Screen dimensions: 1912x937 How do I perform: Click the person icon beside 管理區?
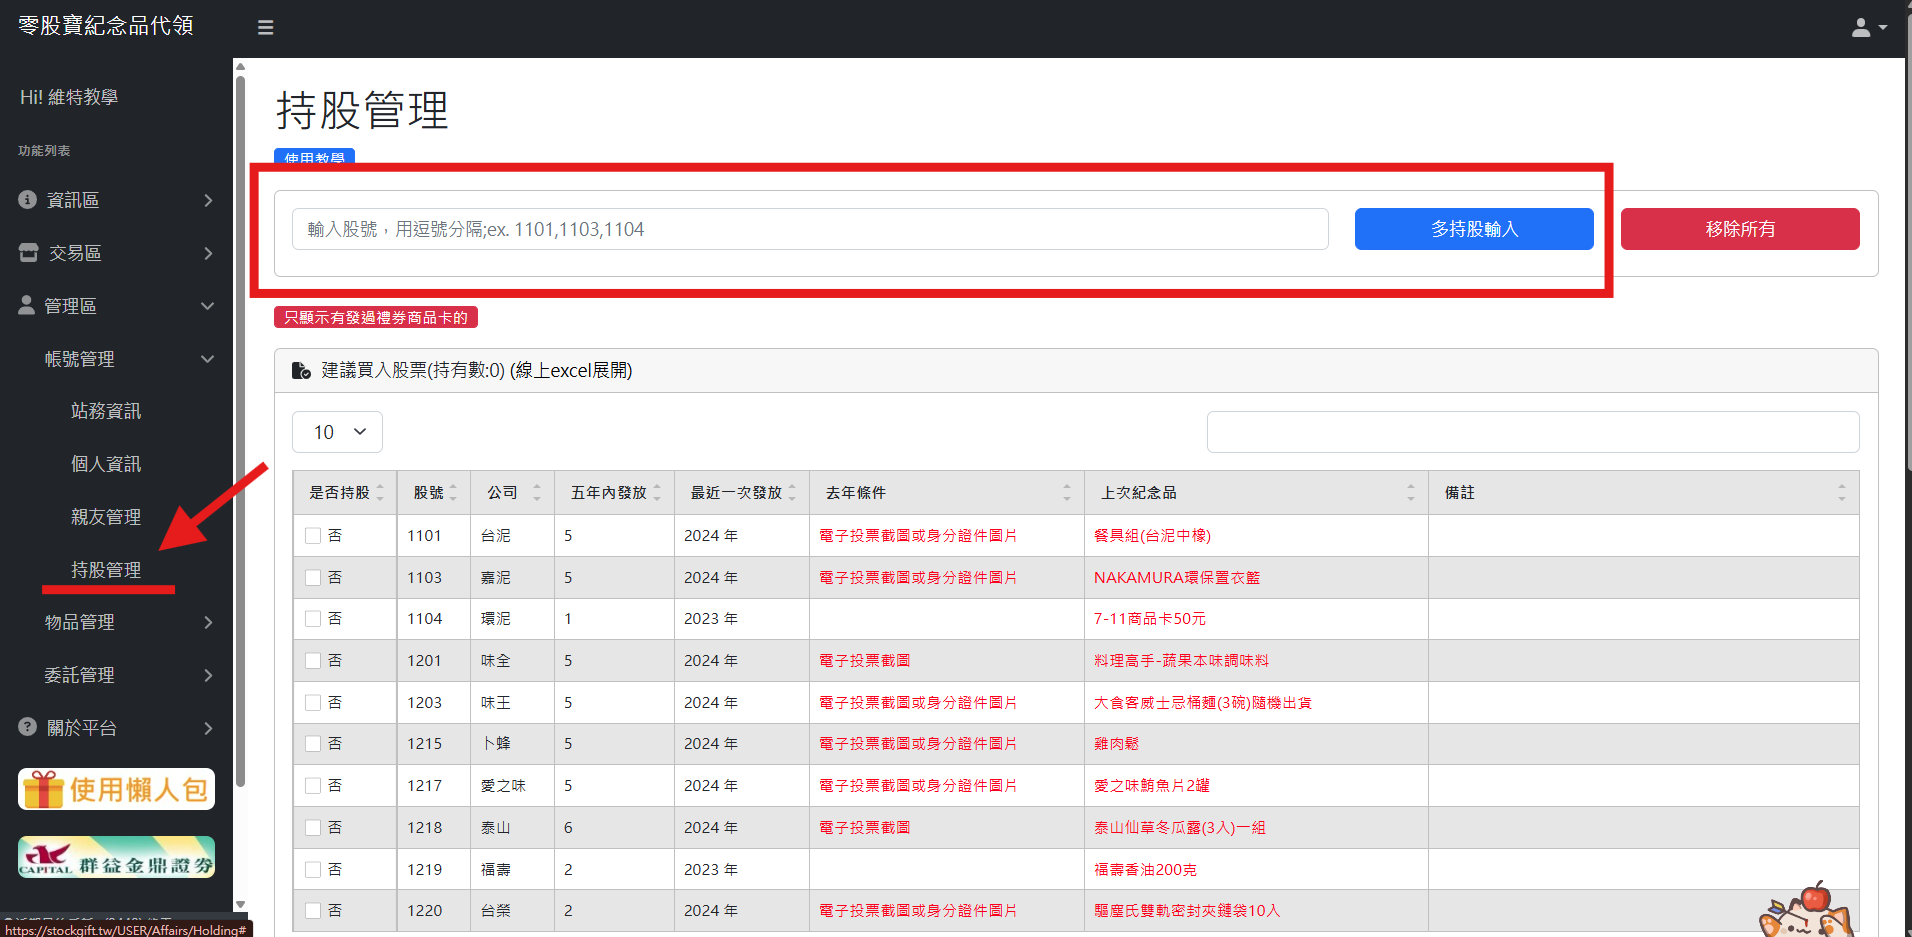[26, 305]
